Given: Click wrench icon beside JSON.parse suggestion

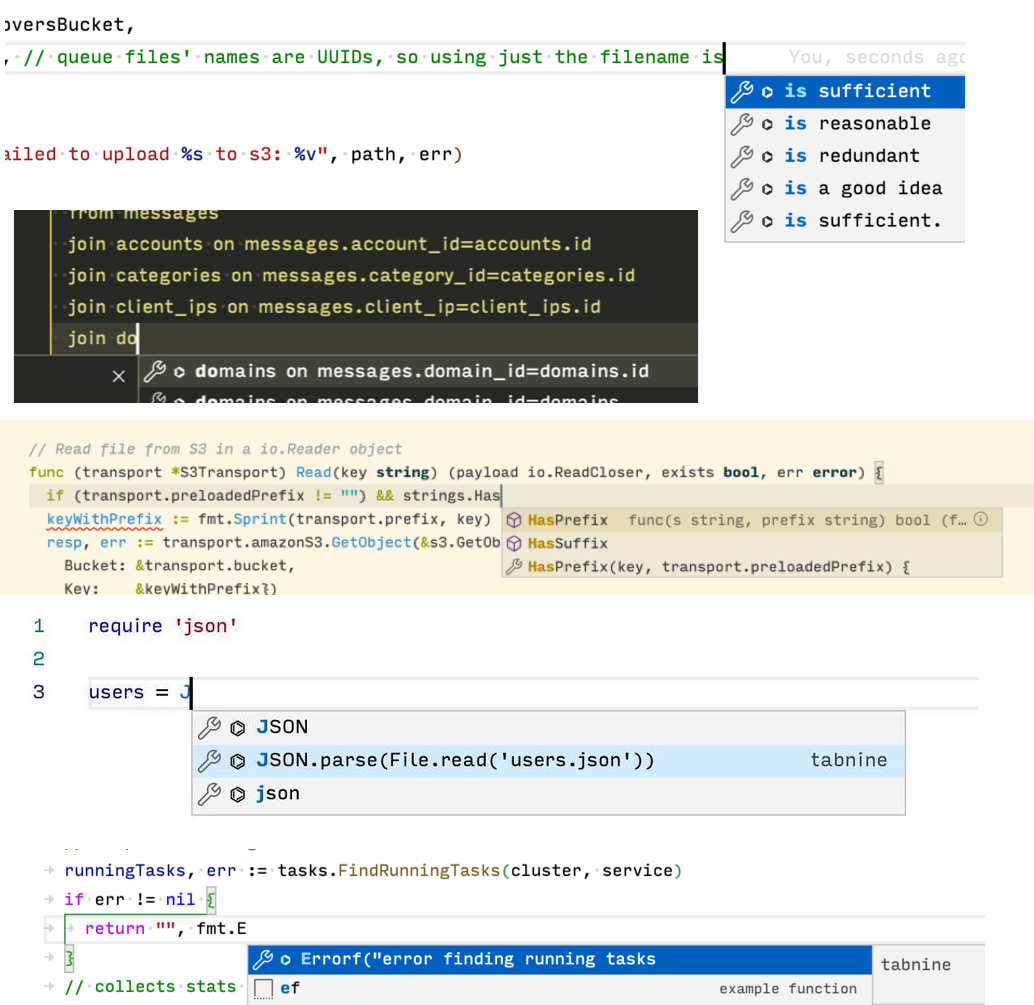Looking at the screenshot, I should click(209, 761).
